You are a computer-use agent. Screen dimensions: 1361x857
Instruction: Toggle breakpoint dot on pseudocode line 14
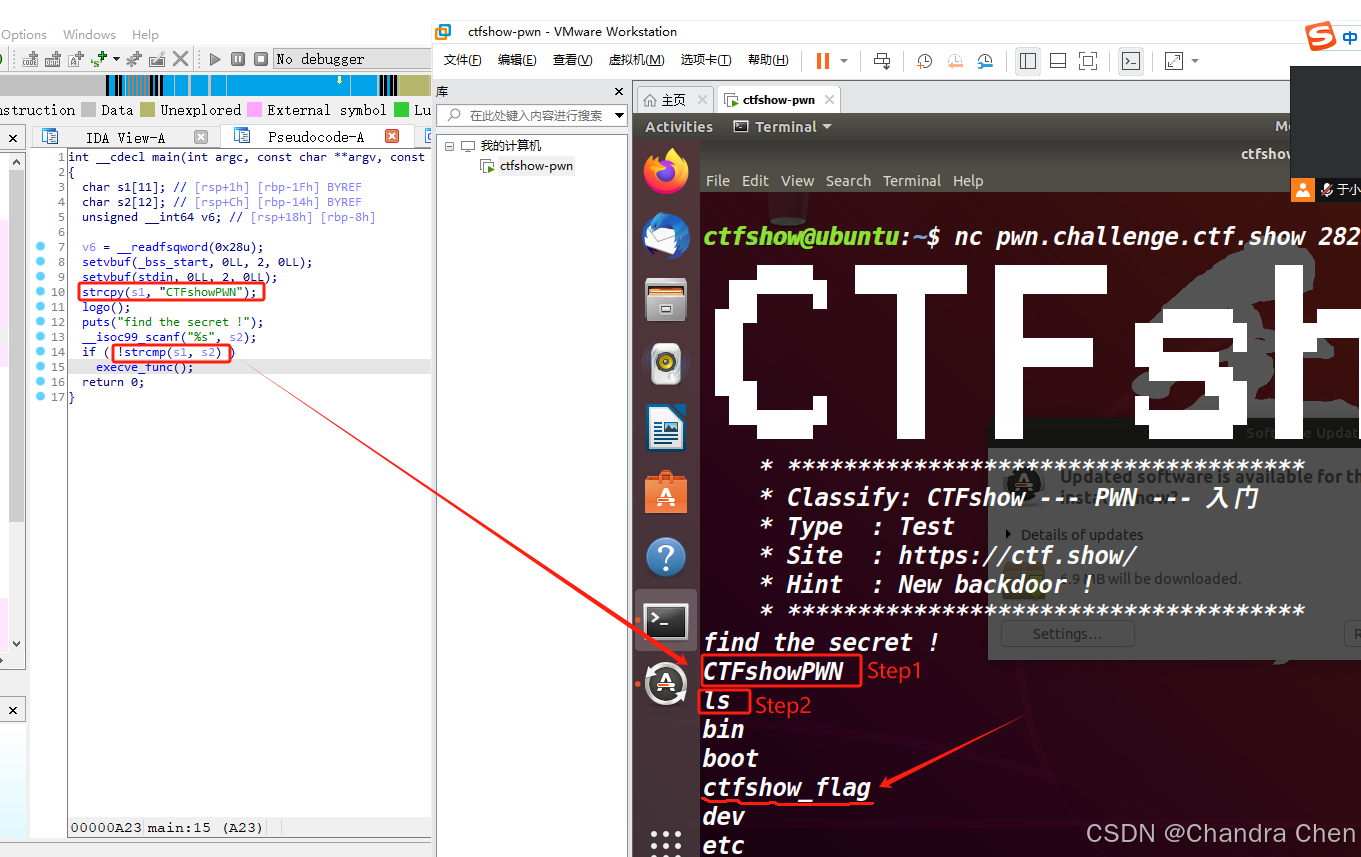(40, 352)
